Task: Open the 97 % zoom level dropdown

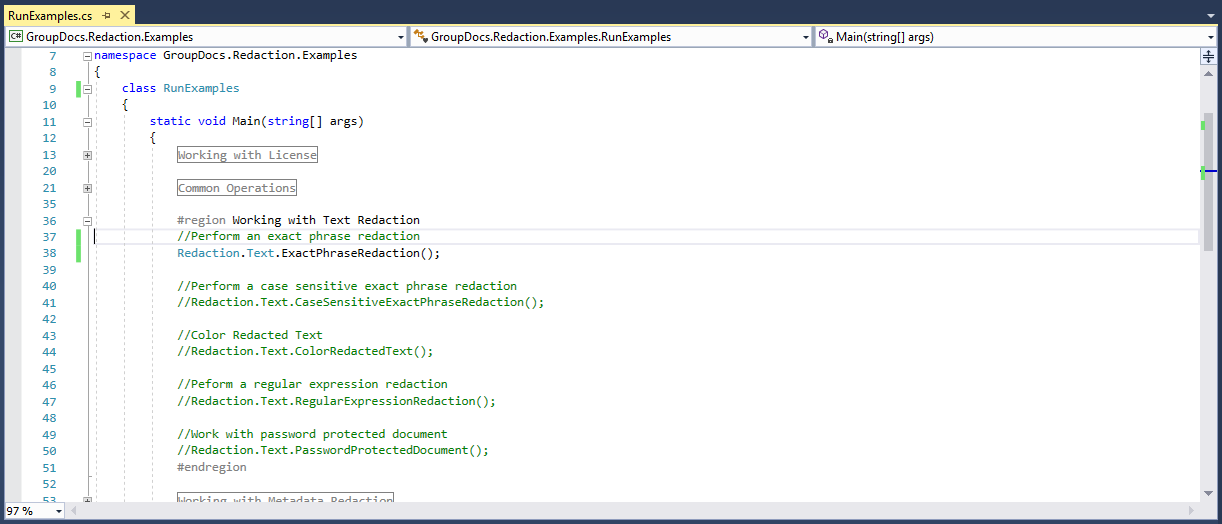Action: (x=59, y=511)
